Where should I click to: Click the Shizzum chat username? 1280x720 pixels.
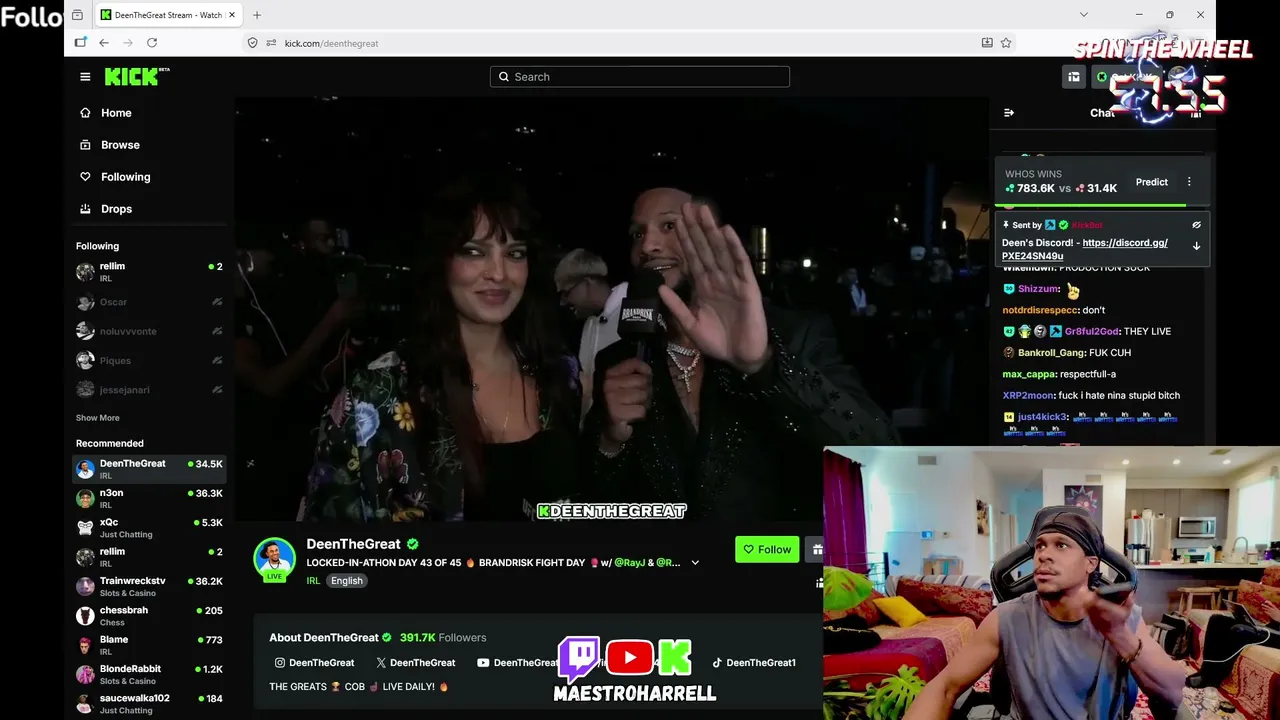pyautogui.click(x=1039, y=289)
